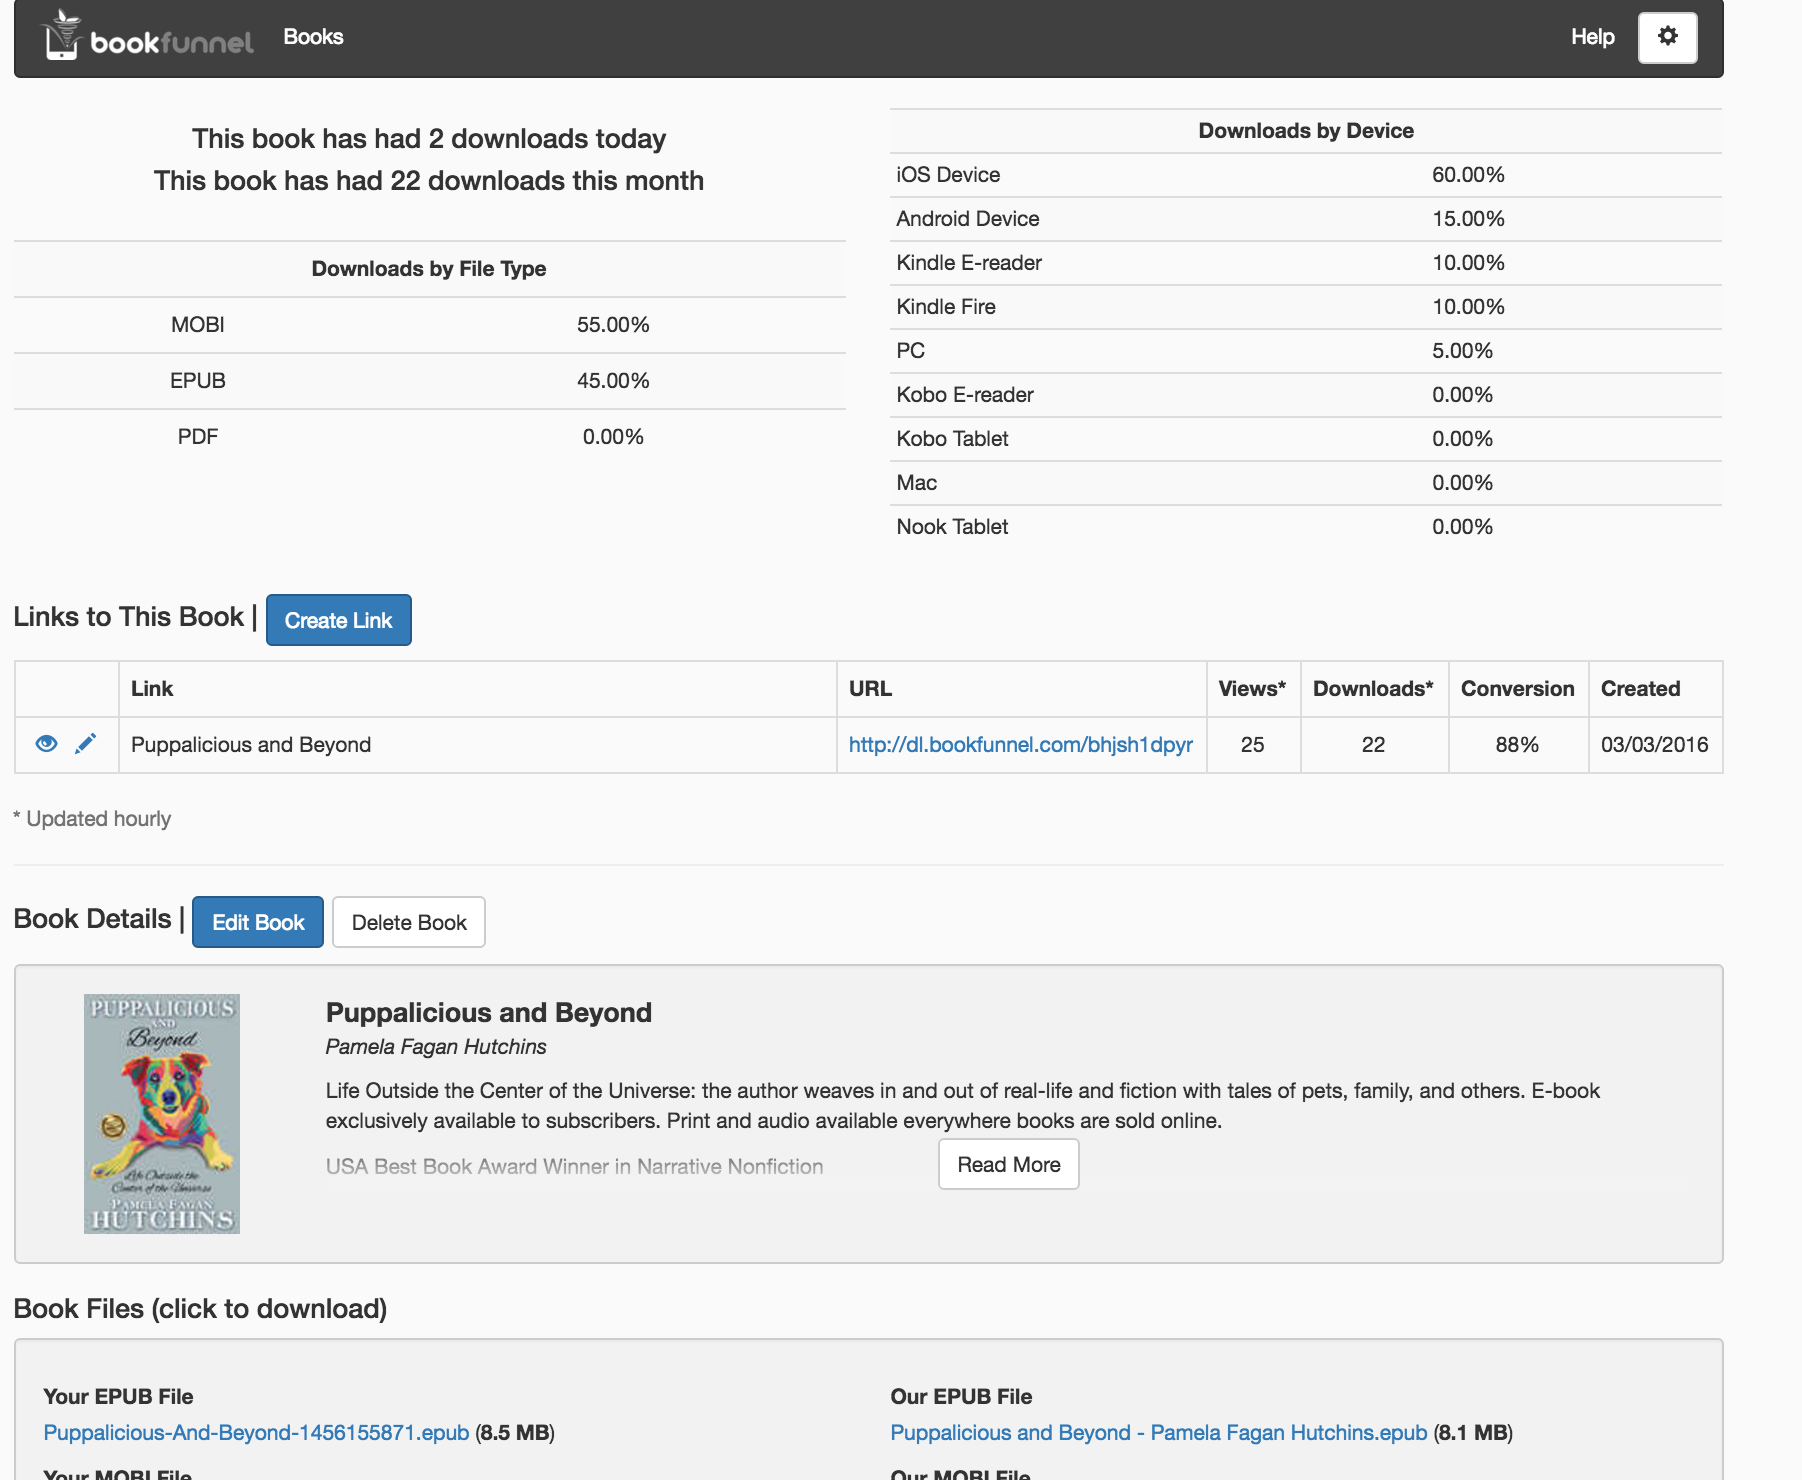1802x1480 pixels.
Task: Open the Help menu item
Action: click(x=1592, y=37)
